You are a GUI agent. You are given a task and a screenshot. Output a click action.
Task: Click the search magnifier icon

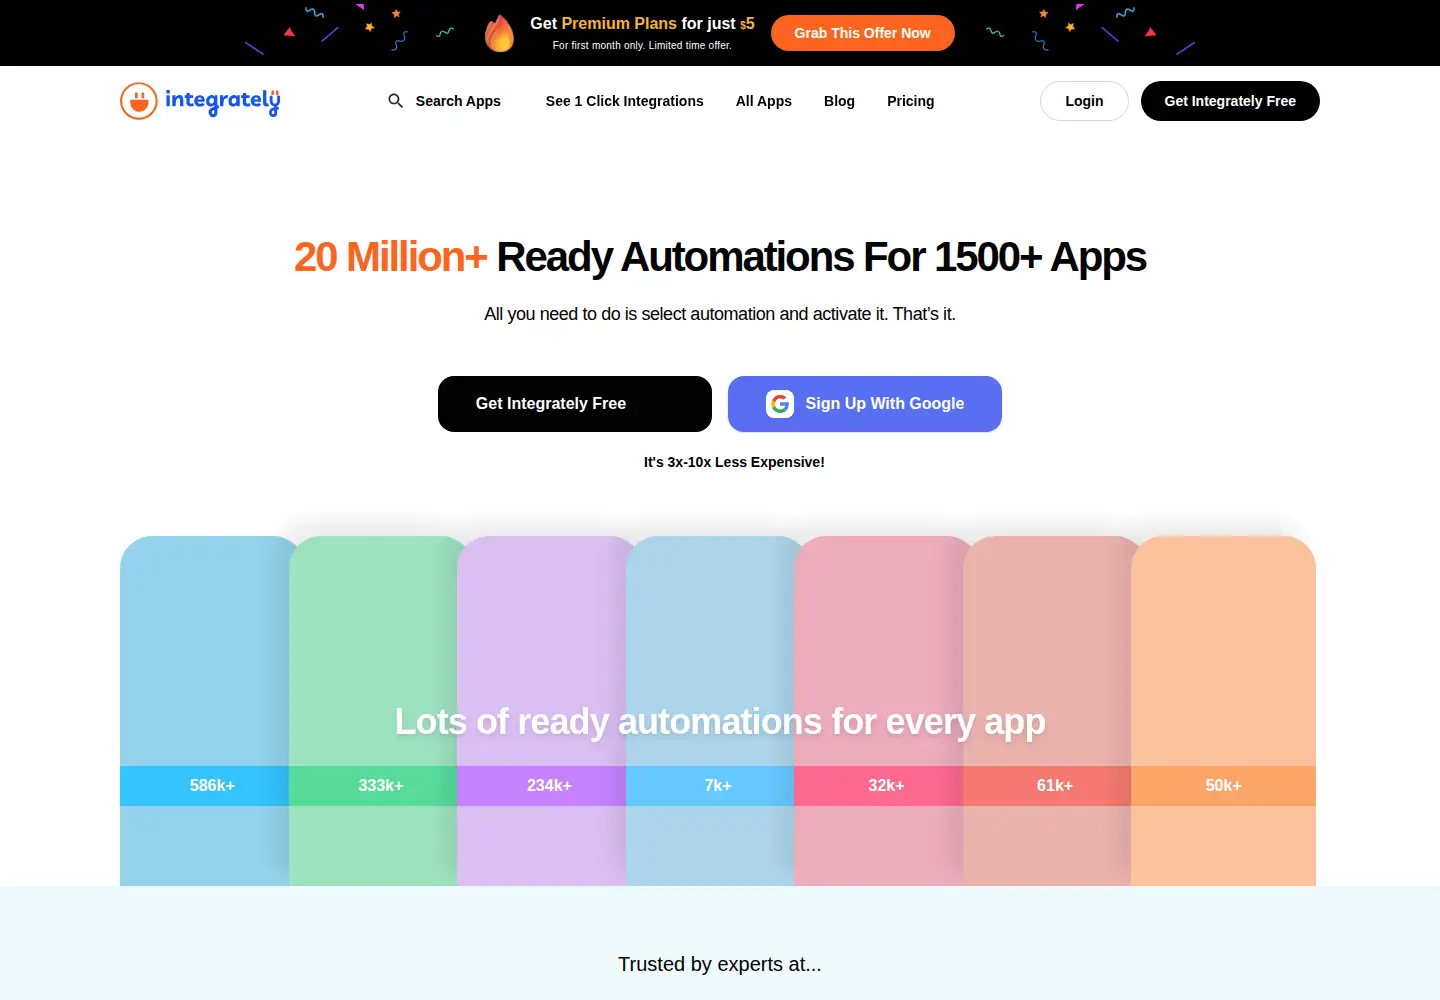[x=396, y=101]
